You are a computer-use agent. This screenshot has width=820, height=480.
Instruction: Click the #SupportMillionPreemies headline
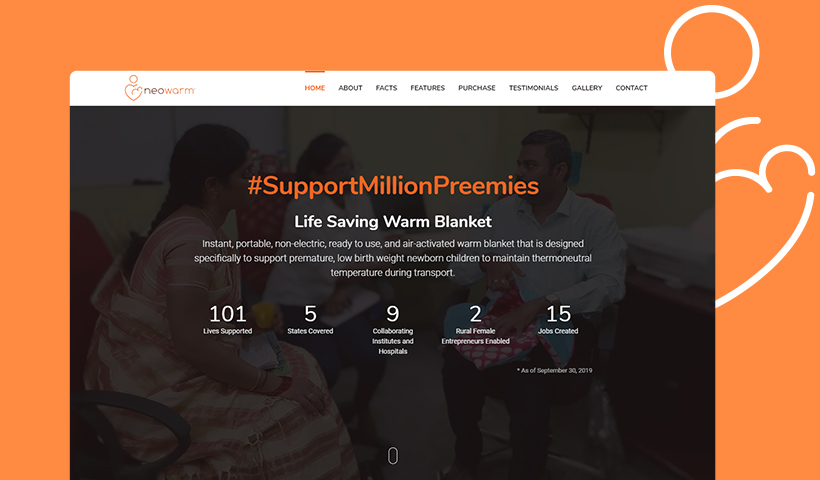tap(393, 186)
